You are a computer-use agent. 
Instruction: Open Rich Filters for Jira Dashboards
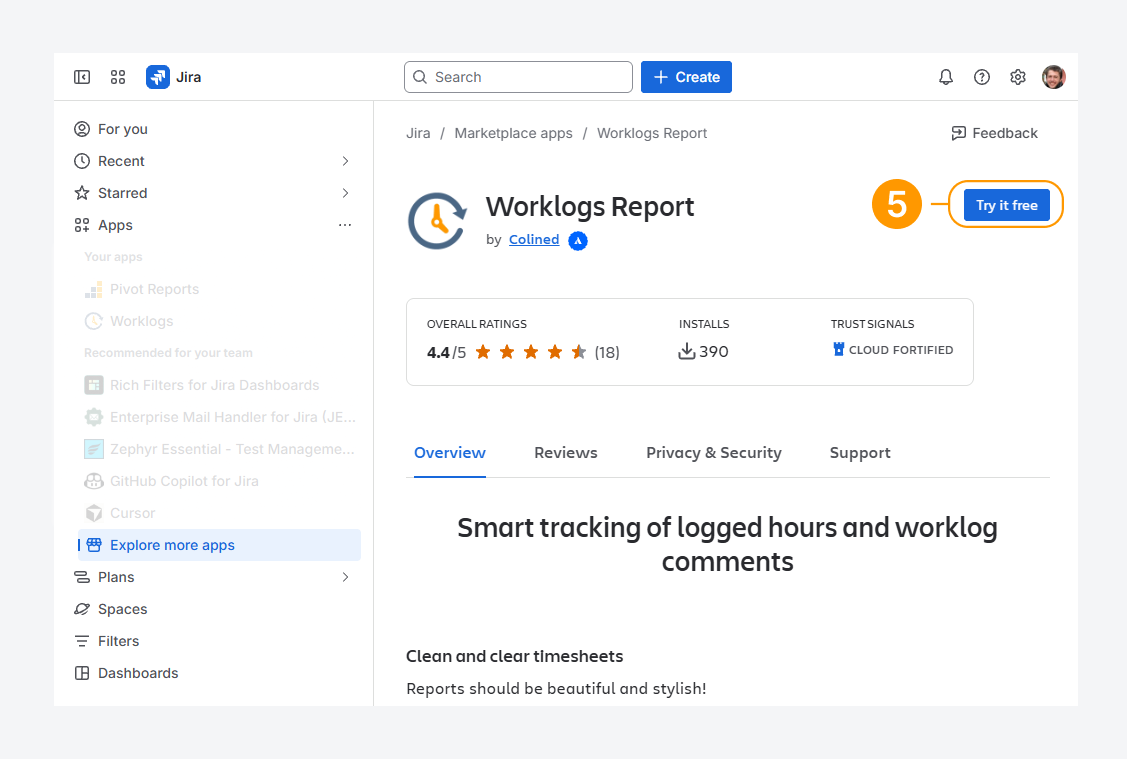click(219, 385)
